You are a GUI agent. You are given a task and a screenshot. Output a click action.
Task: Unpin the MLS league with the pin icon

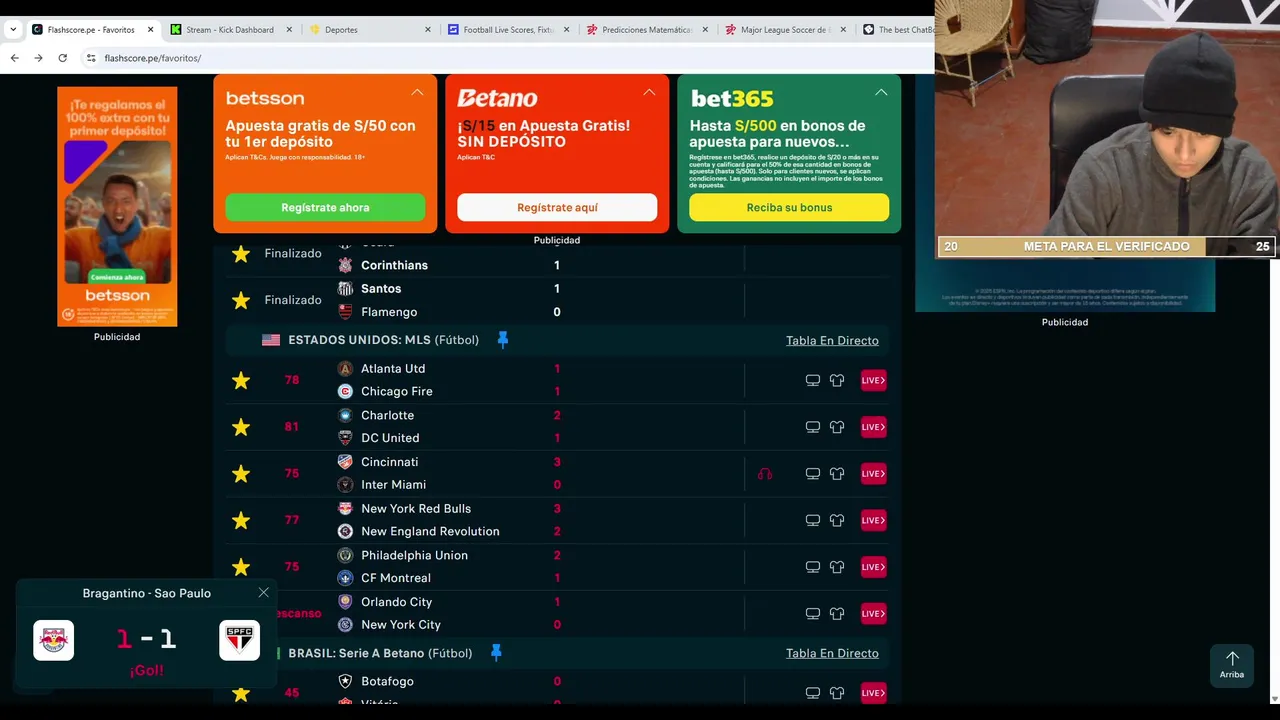(503, 340)
